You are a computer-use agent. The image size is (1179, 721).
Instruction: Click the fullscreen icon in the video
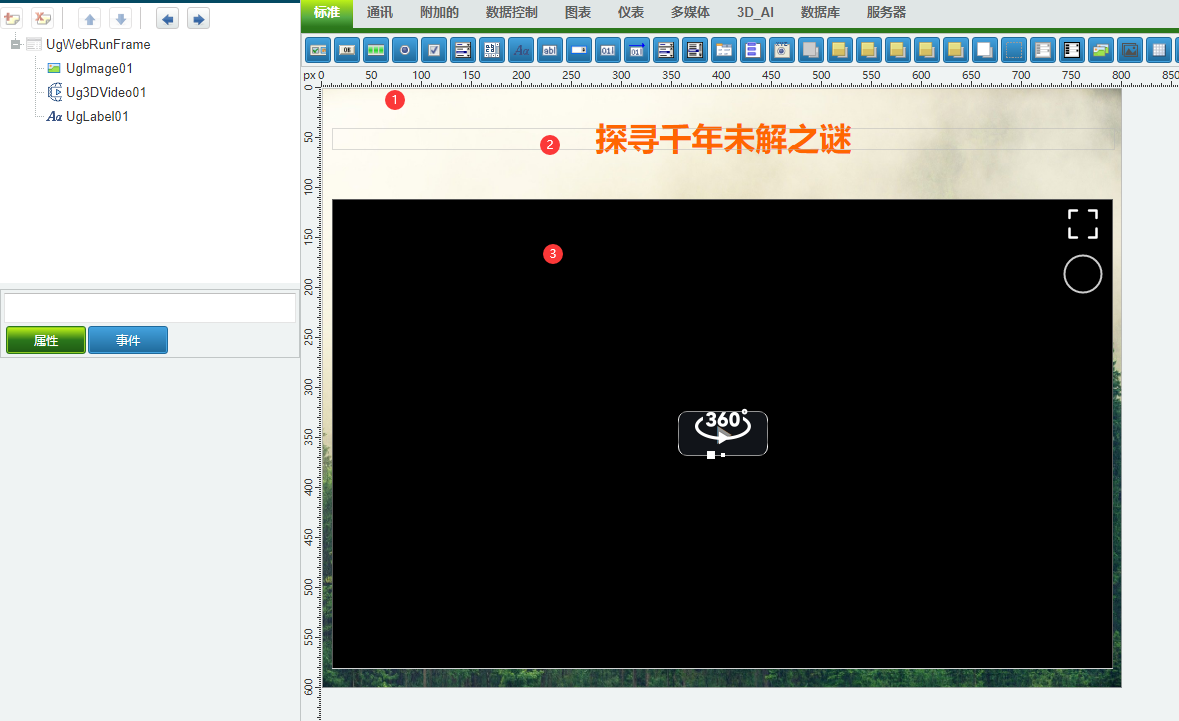point(1083,224)
